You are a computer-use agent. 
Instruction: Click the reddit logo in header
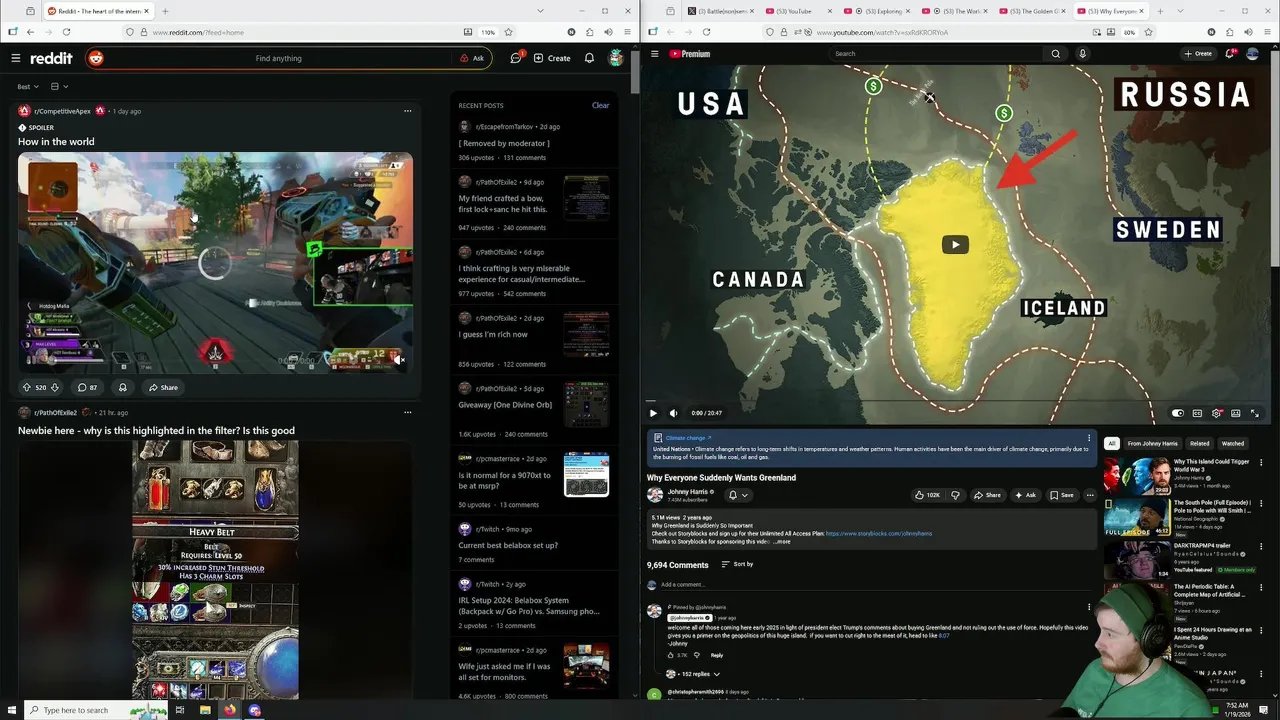click(x=52, y=58)
